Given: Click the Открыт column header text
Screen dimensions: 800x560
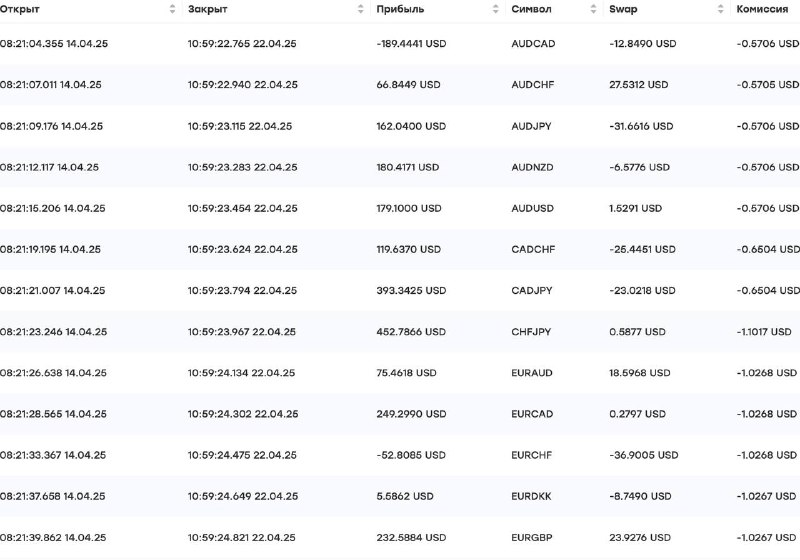Looking at the screenshot, I should pyautogui.click(x=19, y=9).
